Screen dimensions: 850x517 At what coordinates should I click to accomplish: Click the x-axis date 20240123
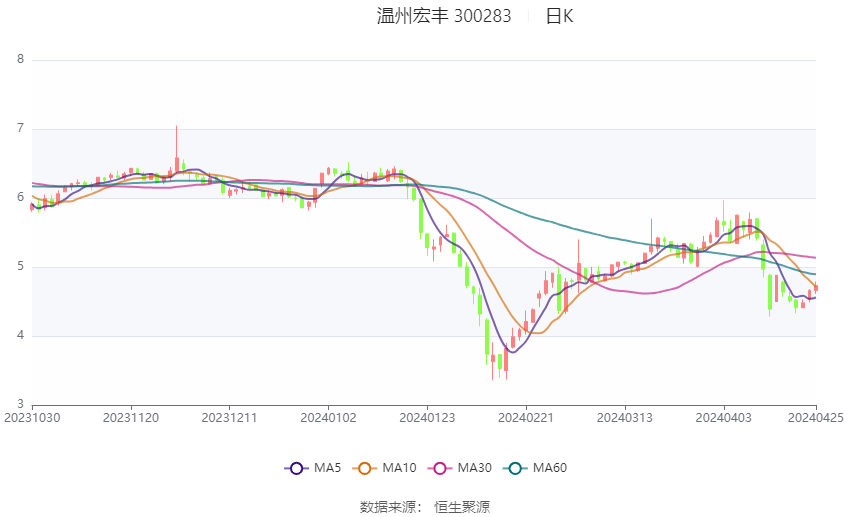[x=427, y=418]
